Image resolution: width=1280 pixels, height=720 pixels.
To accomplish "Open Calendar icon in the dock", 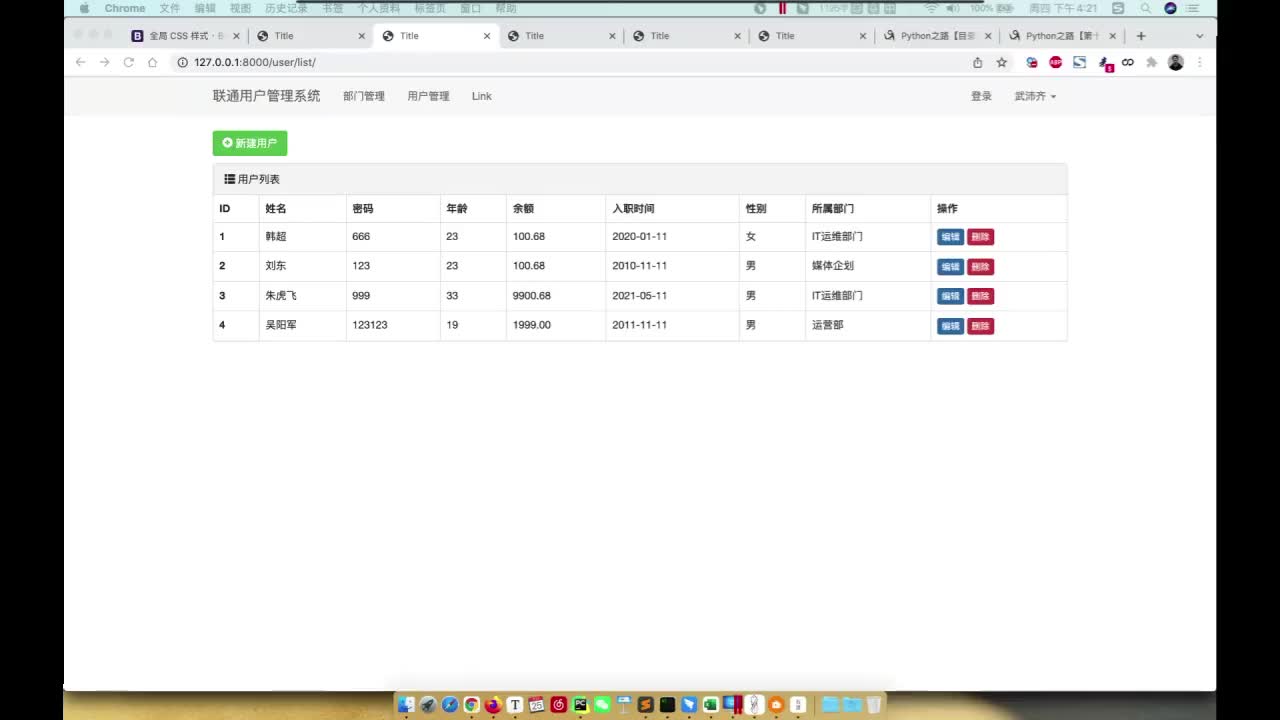I will point(537,704).
